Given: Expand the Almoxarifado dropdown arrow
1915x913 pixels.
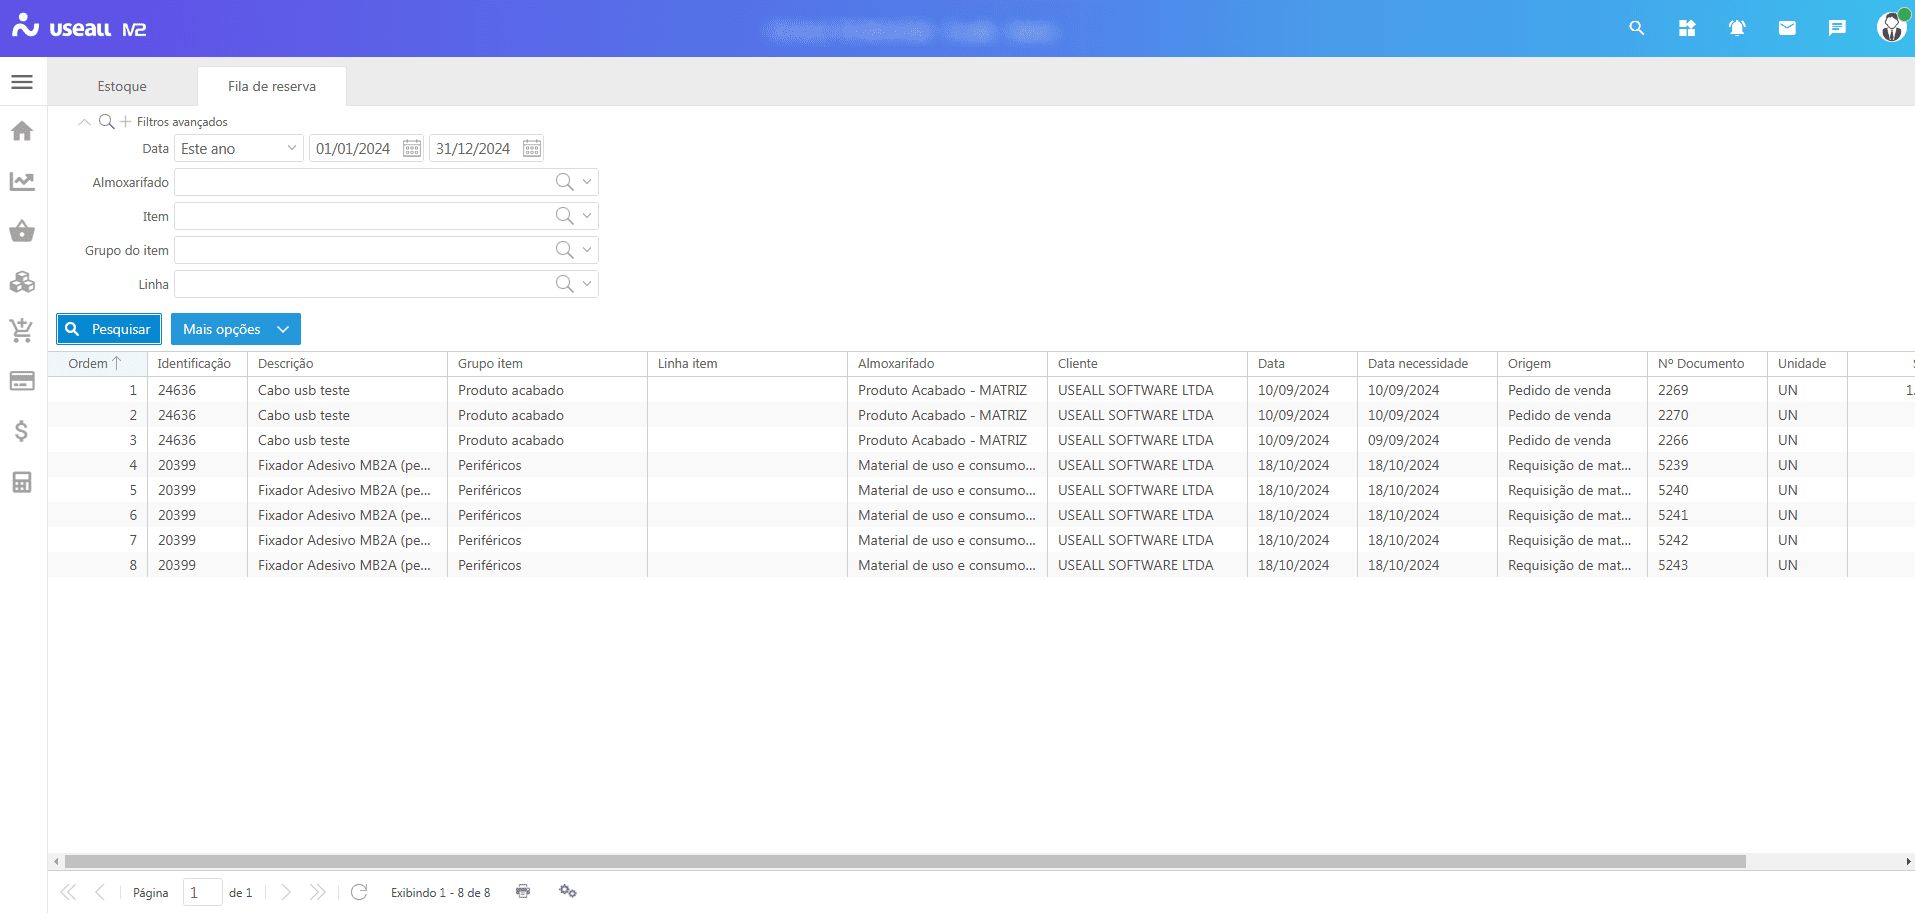Looking at the screenshot, I should pos(587,182).
